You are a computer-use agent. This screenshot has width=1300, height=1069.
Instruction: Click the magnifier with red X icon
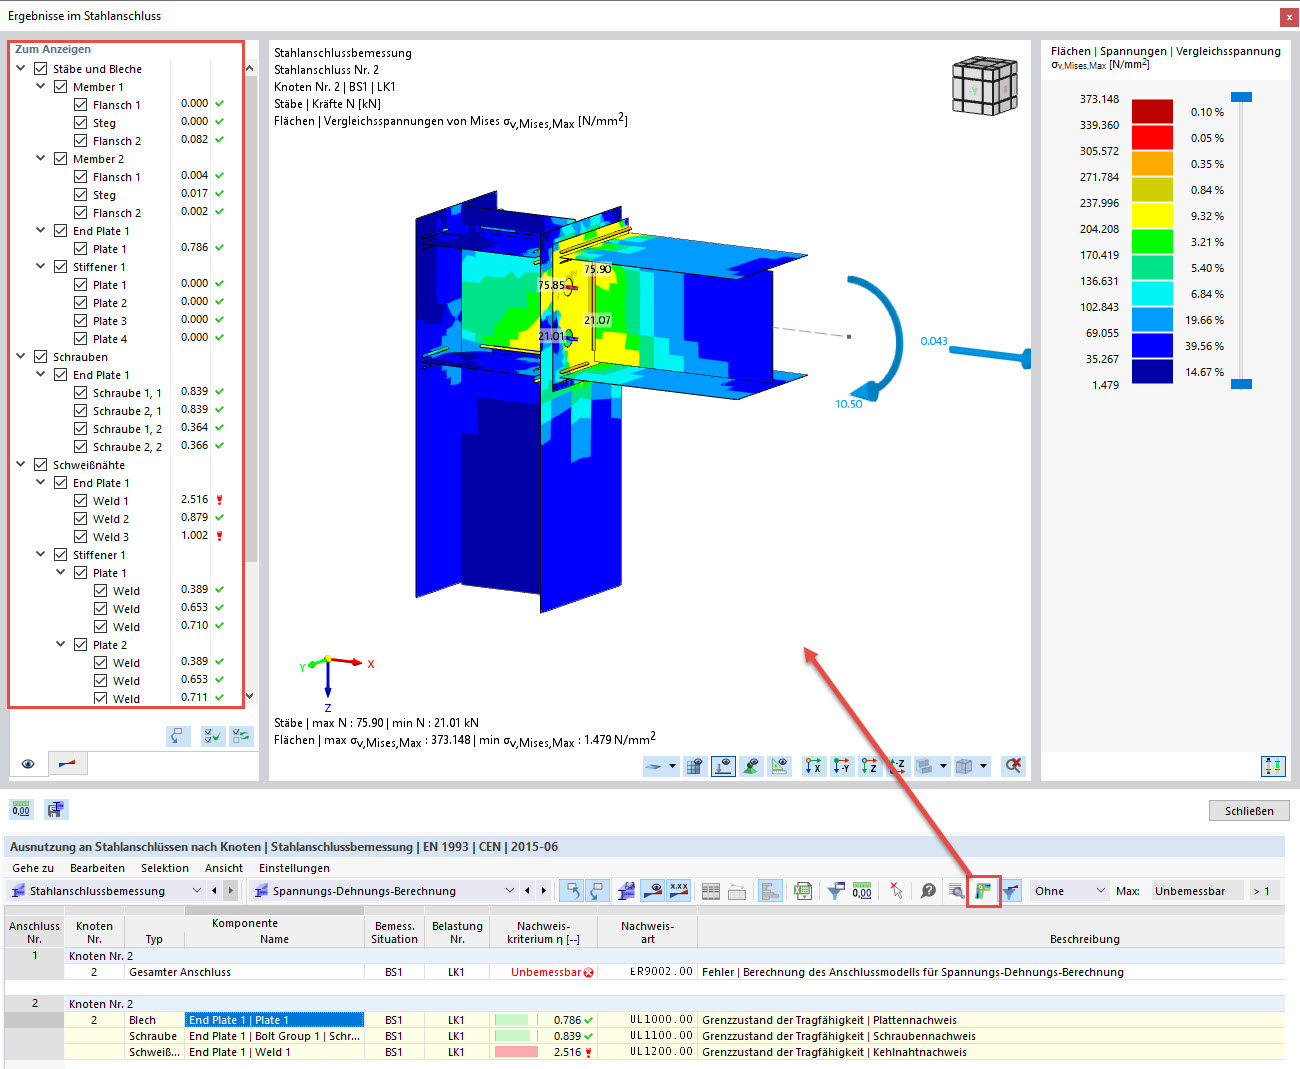(x=1014, y=766)
